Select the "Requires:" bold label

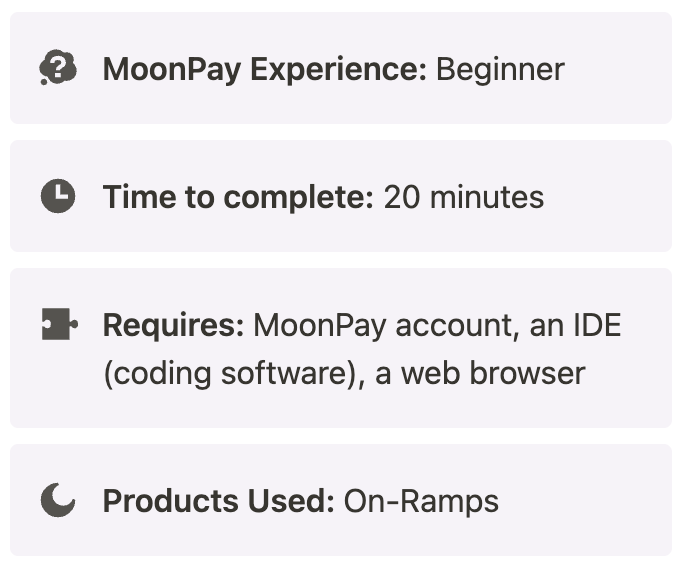point(173,325)
